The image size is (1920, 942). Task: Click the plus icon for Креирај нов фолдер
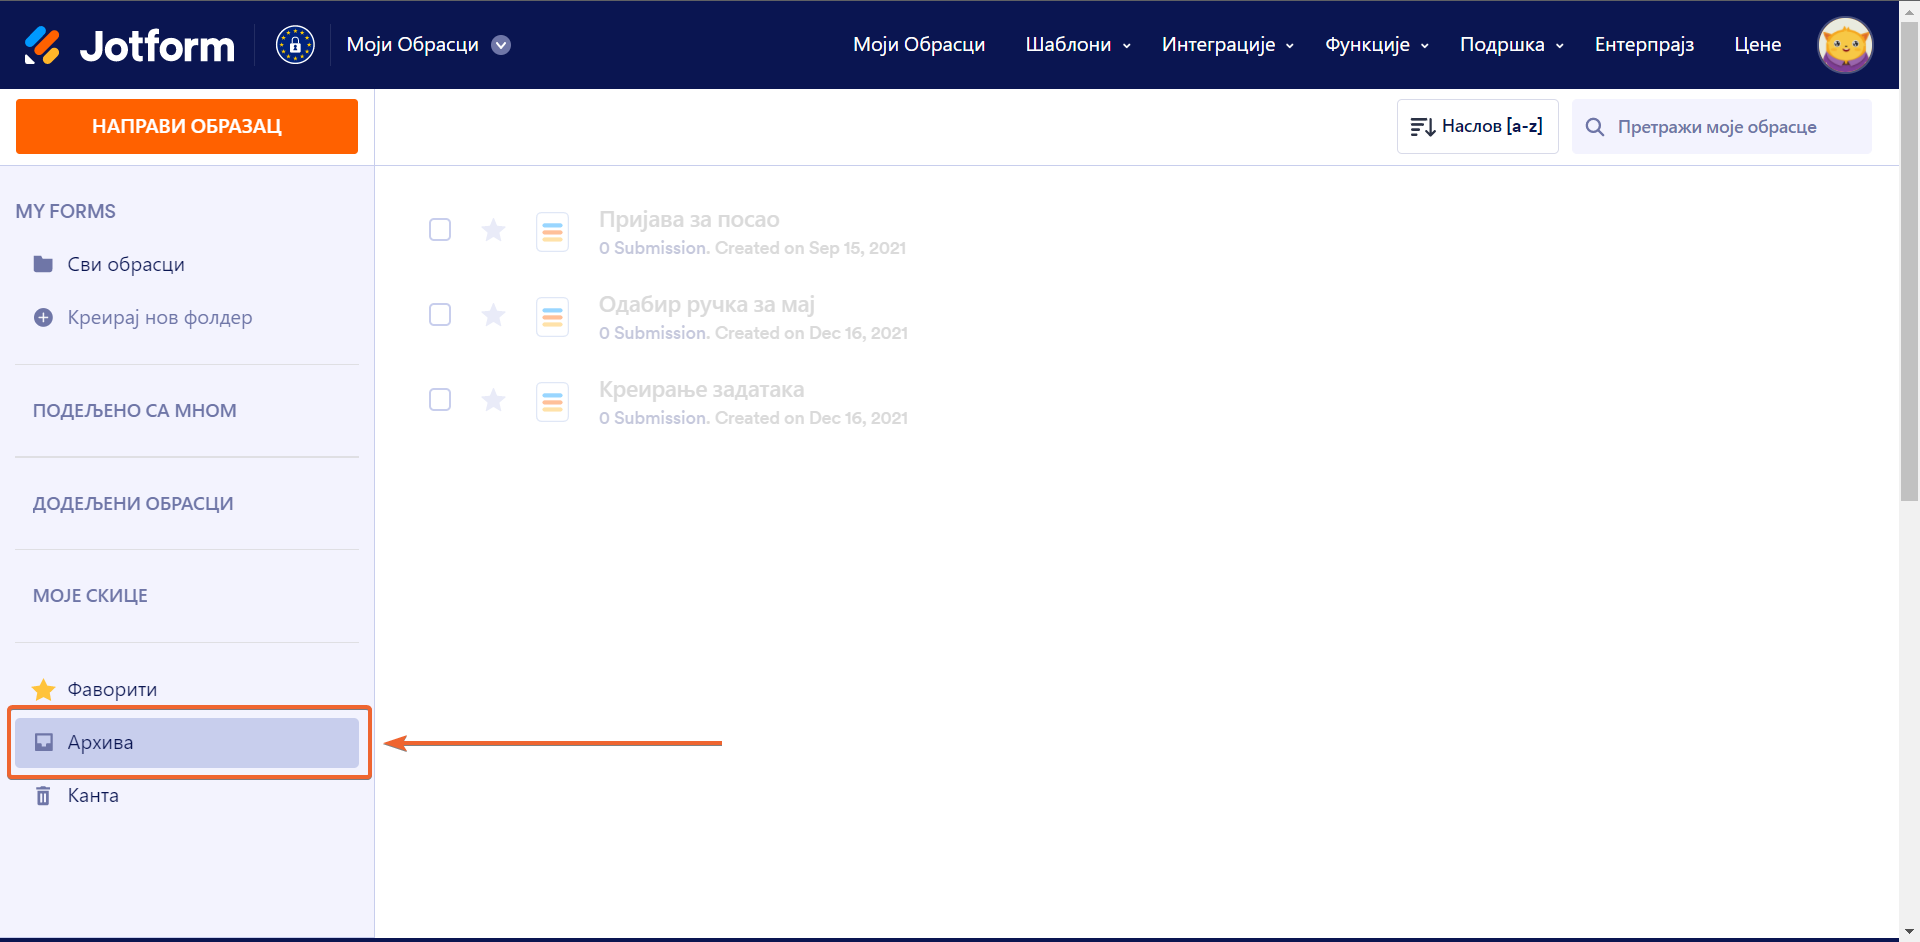click(43, 317)
